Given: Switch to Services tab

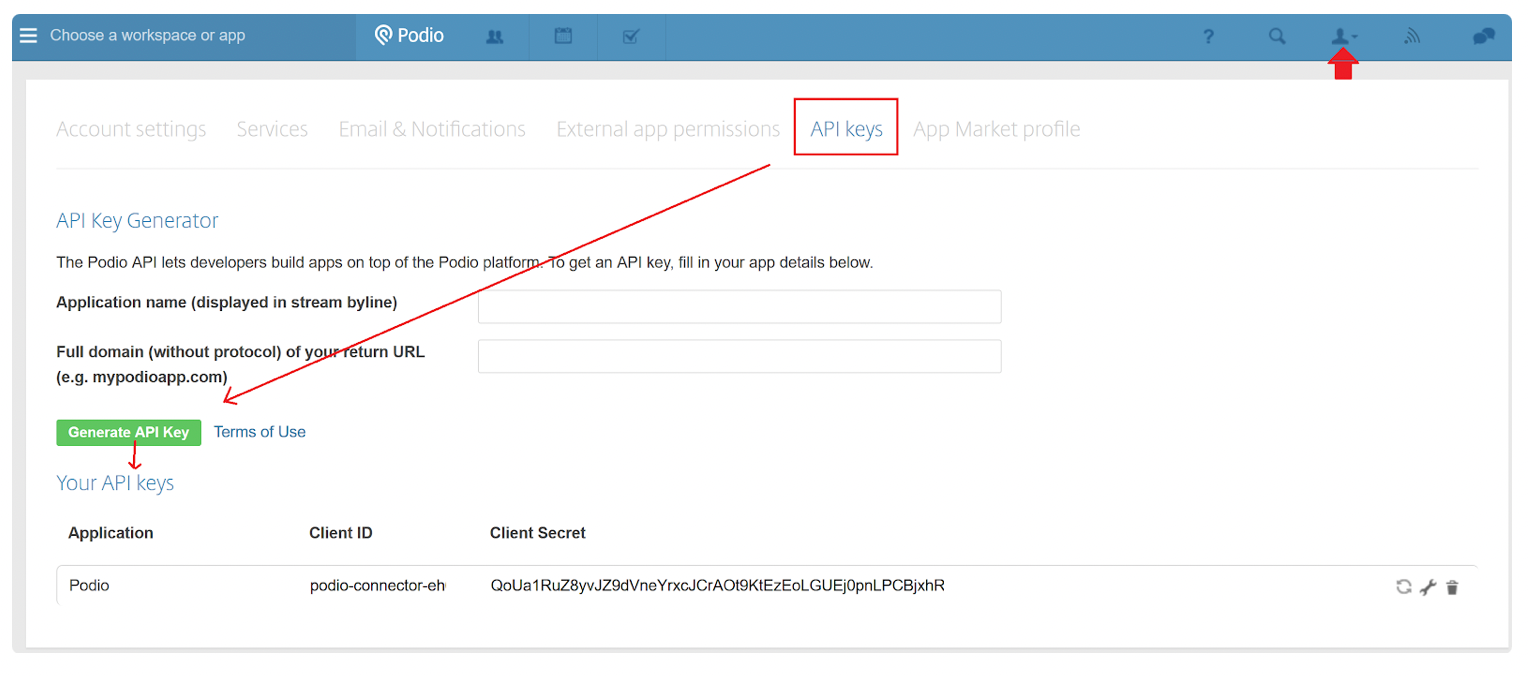Looking at the screenshot, I should click(x=272, y=129).
